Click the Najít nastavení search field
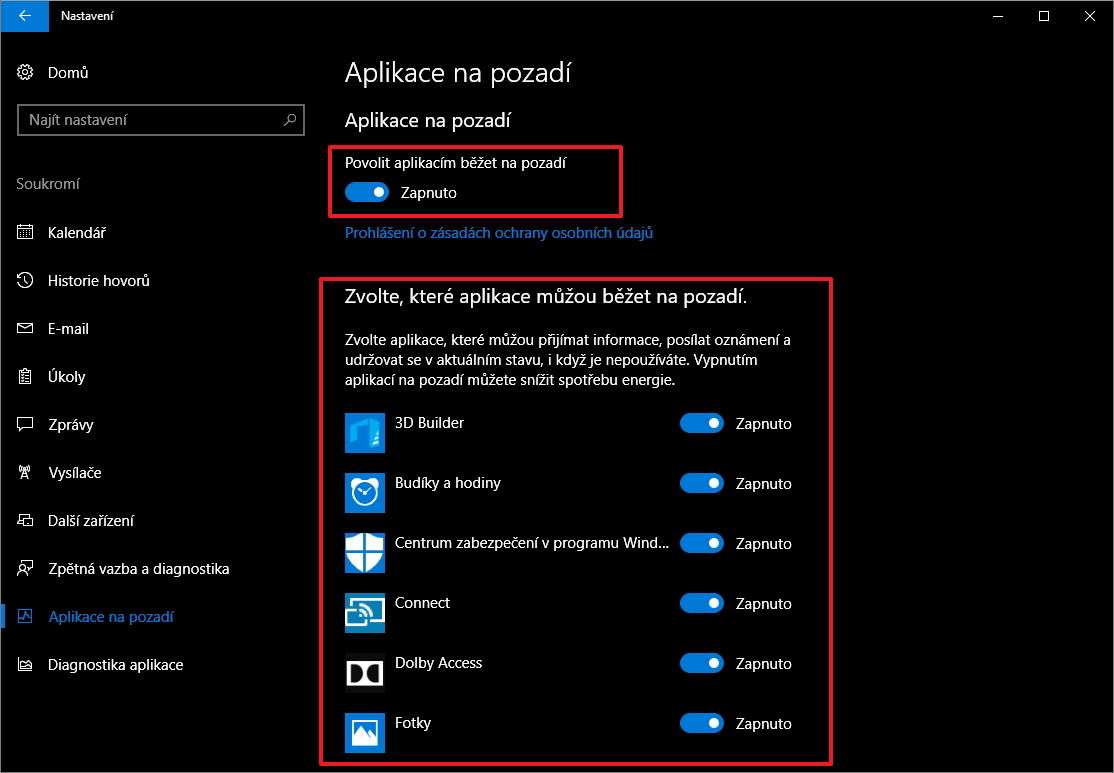1114x773 pixels. [150, 120]
